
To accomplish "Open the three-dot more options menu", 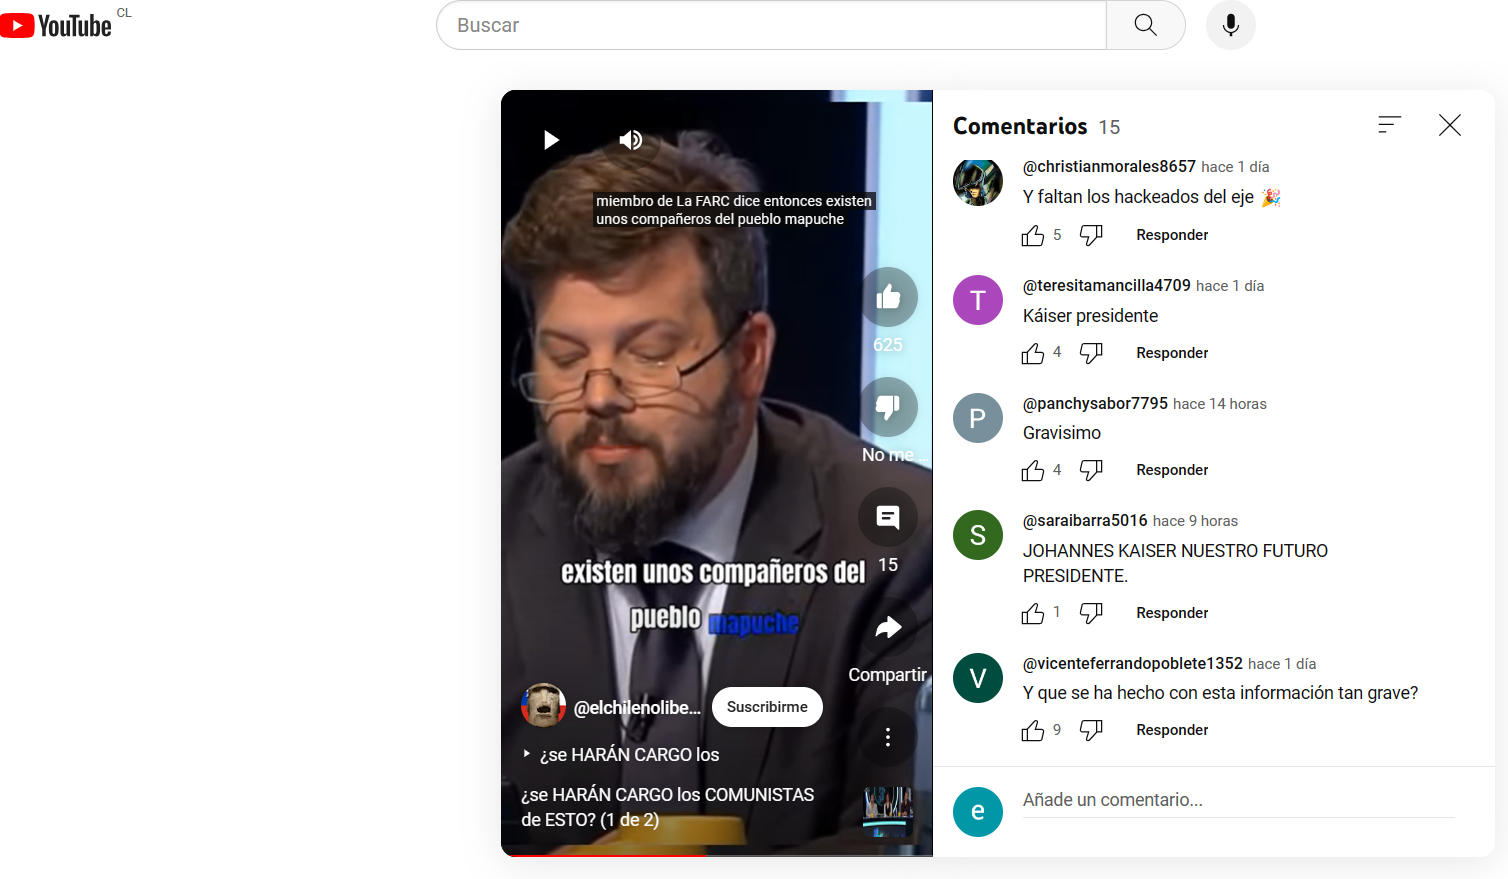I will 888,737.
